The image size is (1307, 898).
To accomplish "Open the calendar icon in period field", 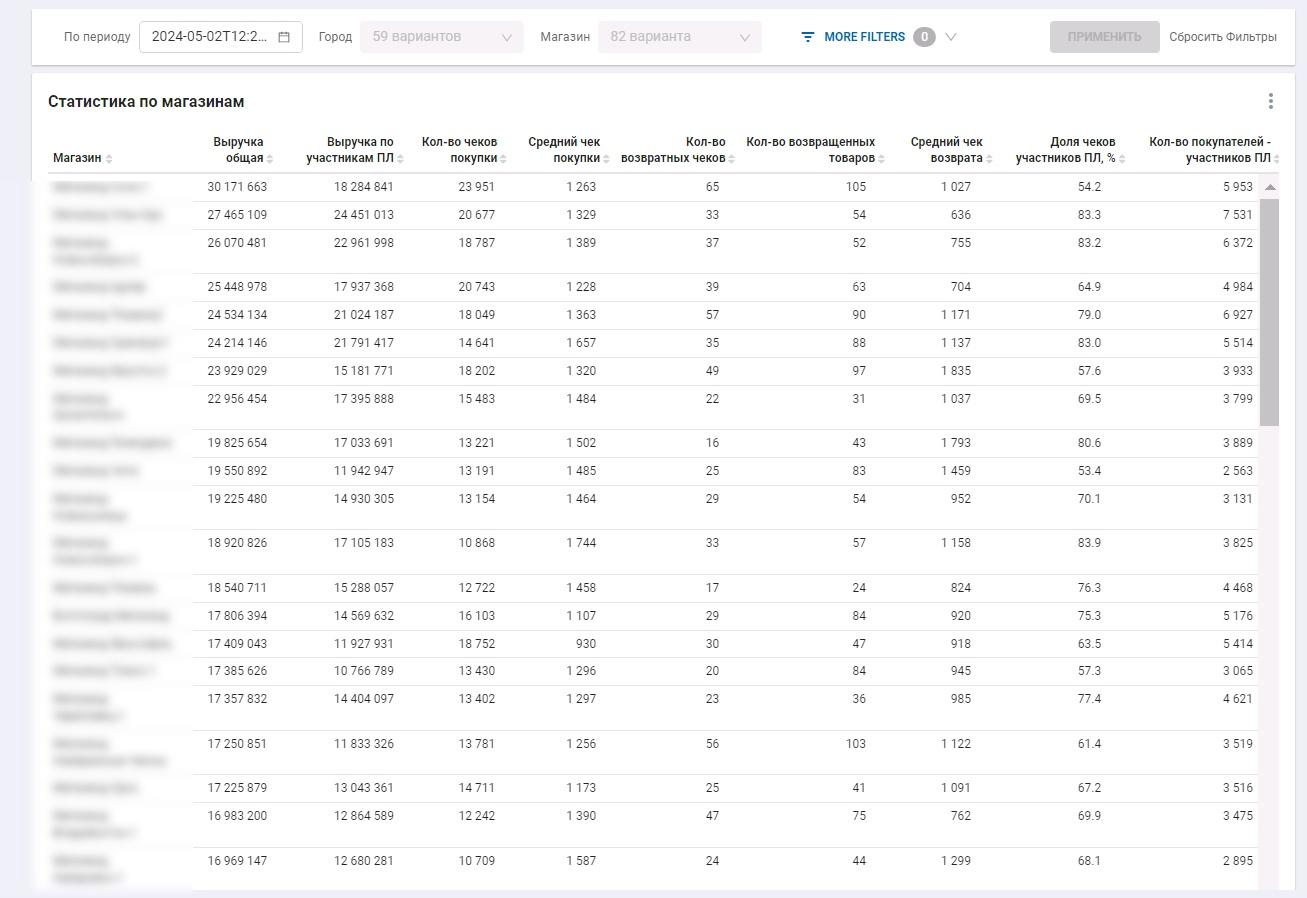I will pos(284,37).
